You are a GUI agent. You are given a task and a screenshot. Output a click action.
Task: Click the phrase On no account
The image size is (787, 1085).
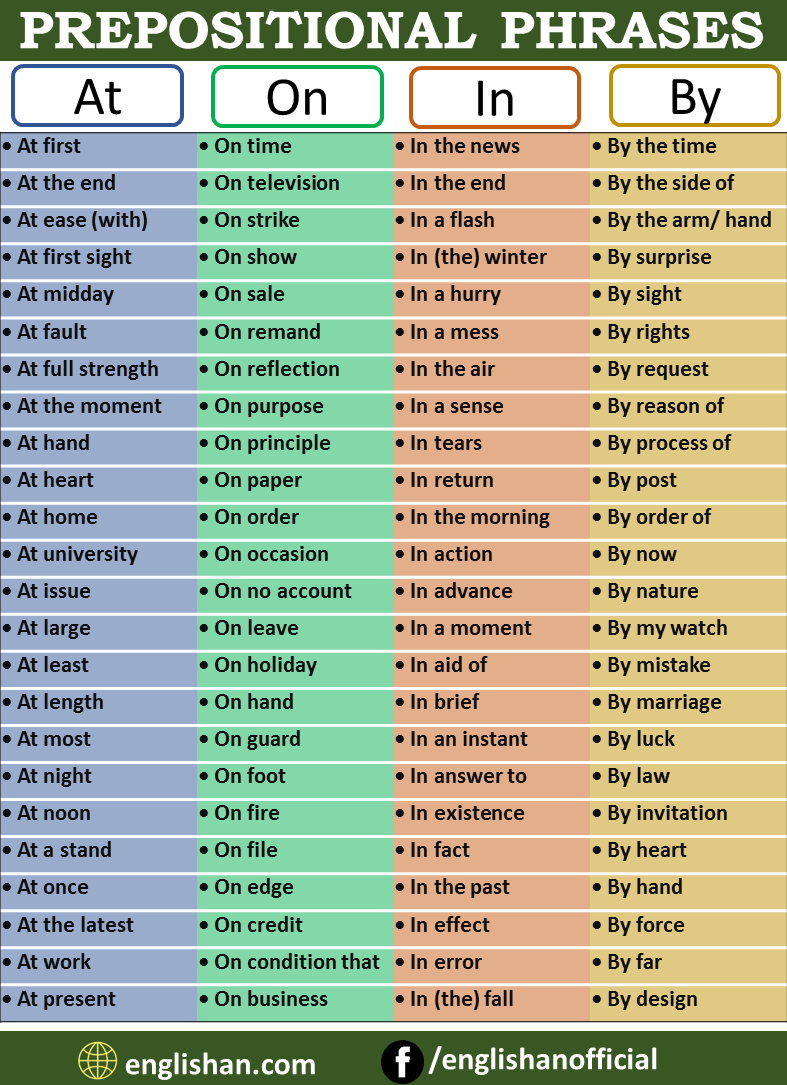(283, 591)
